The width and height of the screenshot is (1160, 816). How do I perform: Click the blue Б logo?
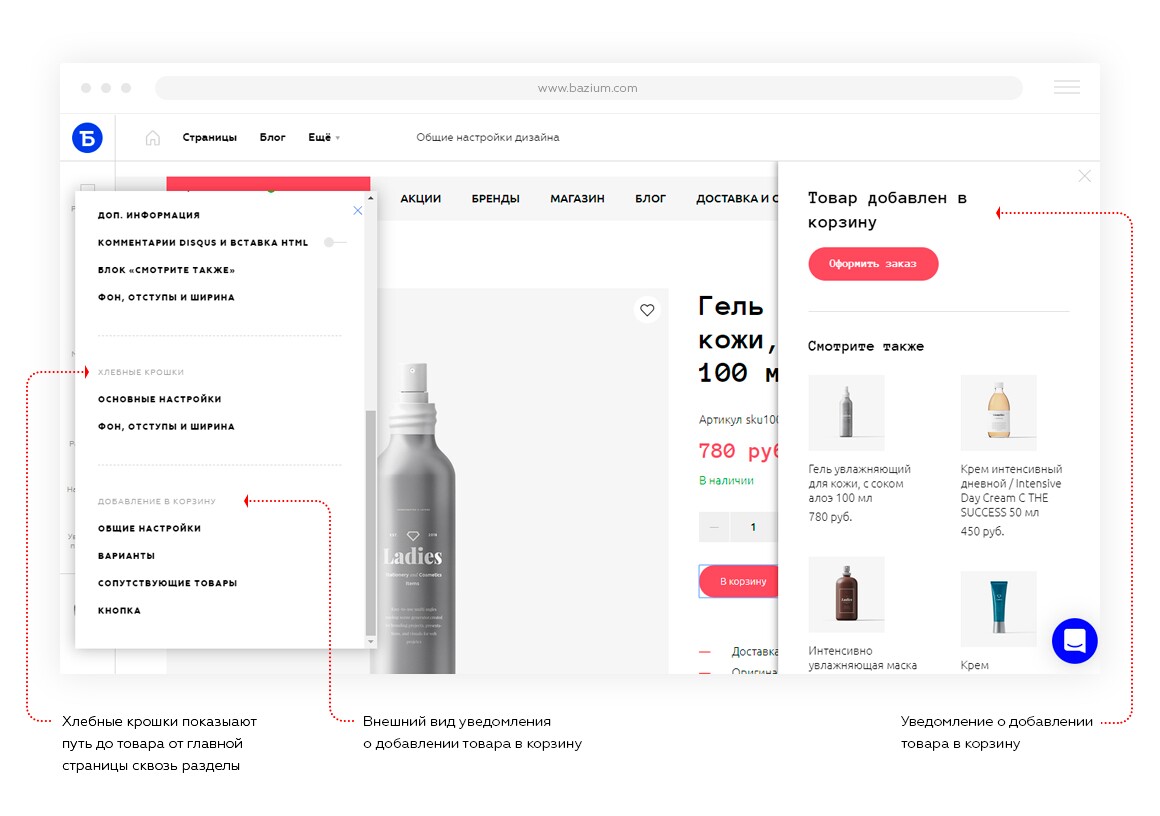pos(87,138)
